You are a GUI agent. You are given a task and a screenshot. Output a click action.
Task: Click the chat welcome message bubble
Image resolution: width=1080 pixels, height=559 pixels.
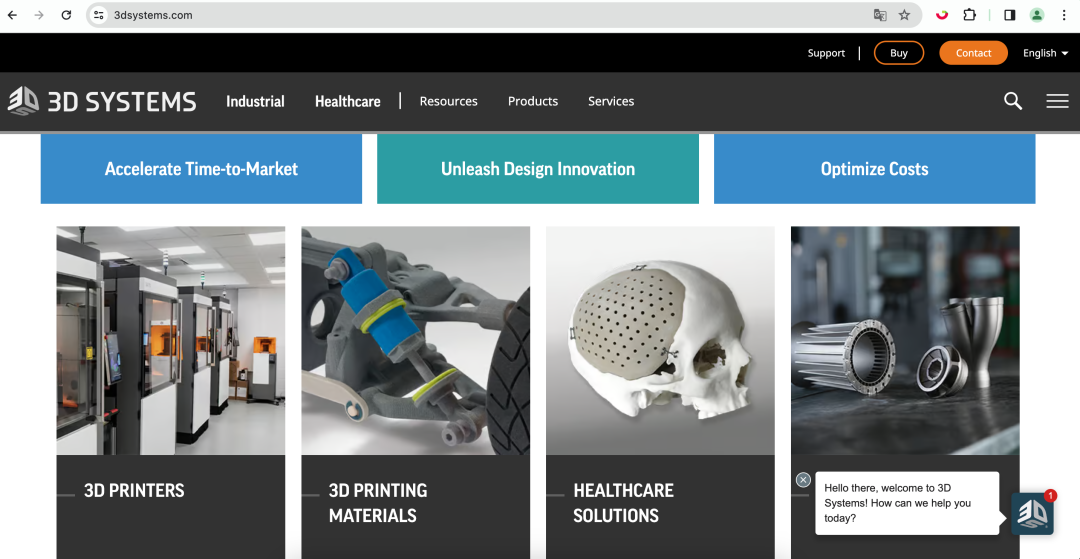(x=907, y=503)
